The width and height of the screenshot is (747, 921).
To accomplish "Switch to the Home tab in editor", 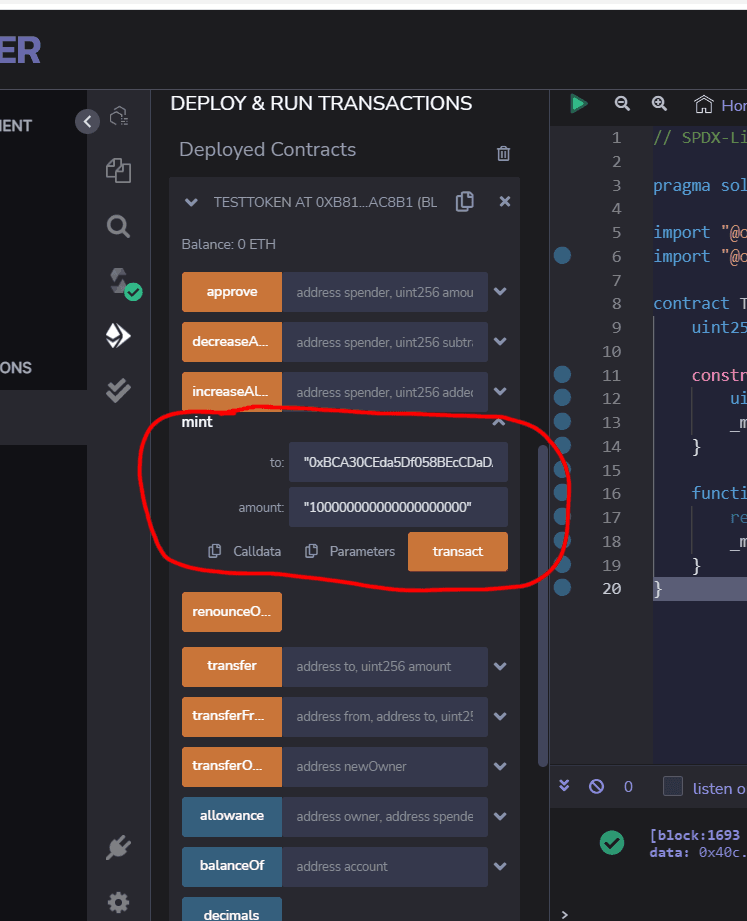I will [x=719, y=105].
